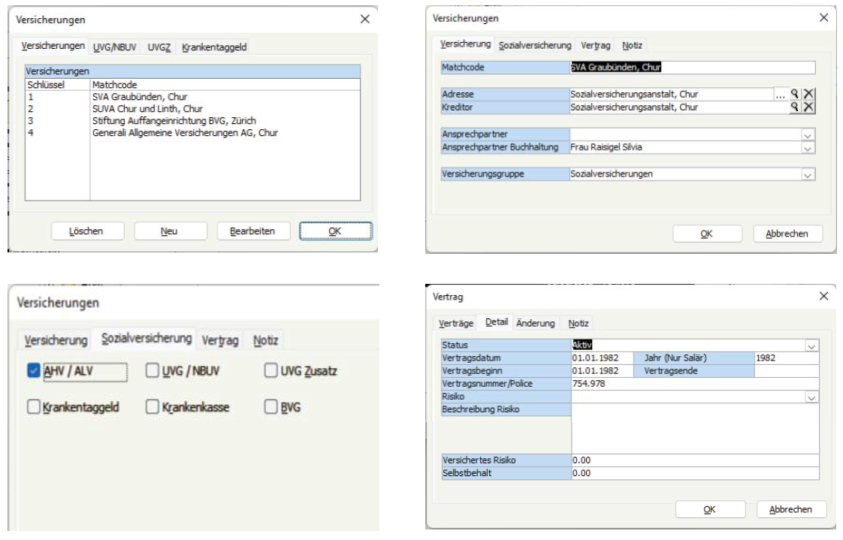The image size is (843, 540).
Task: Click the magnifier search icon in the Adresse row
Action: click(x=794, y=94)
